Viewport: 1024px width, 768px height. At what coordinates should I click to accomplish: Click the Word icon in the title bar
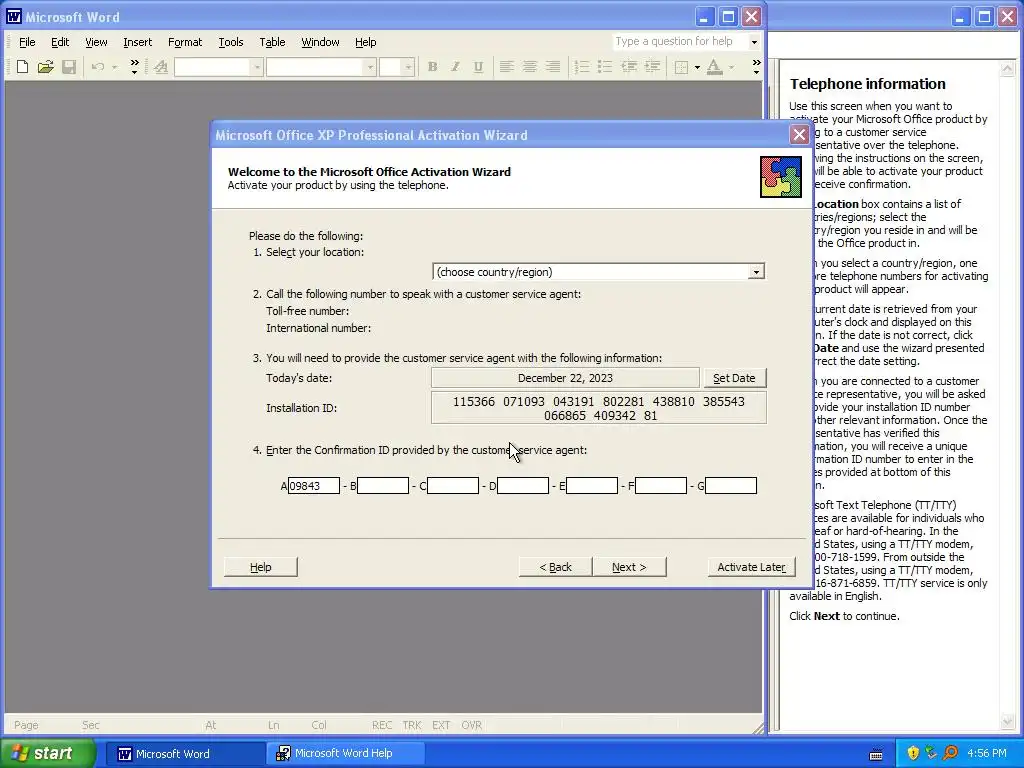point(13,16)
